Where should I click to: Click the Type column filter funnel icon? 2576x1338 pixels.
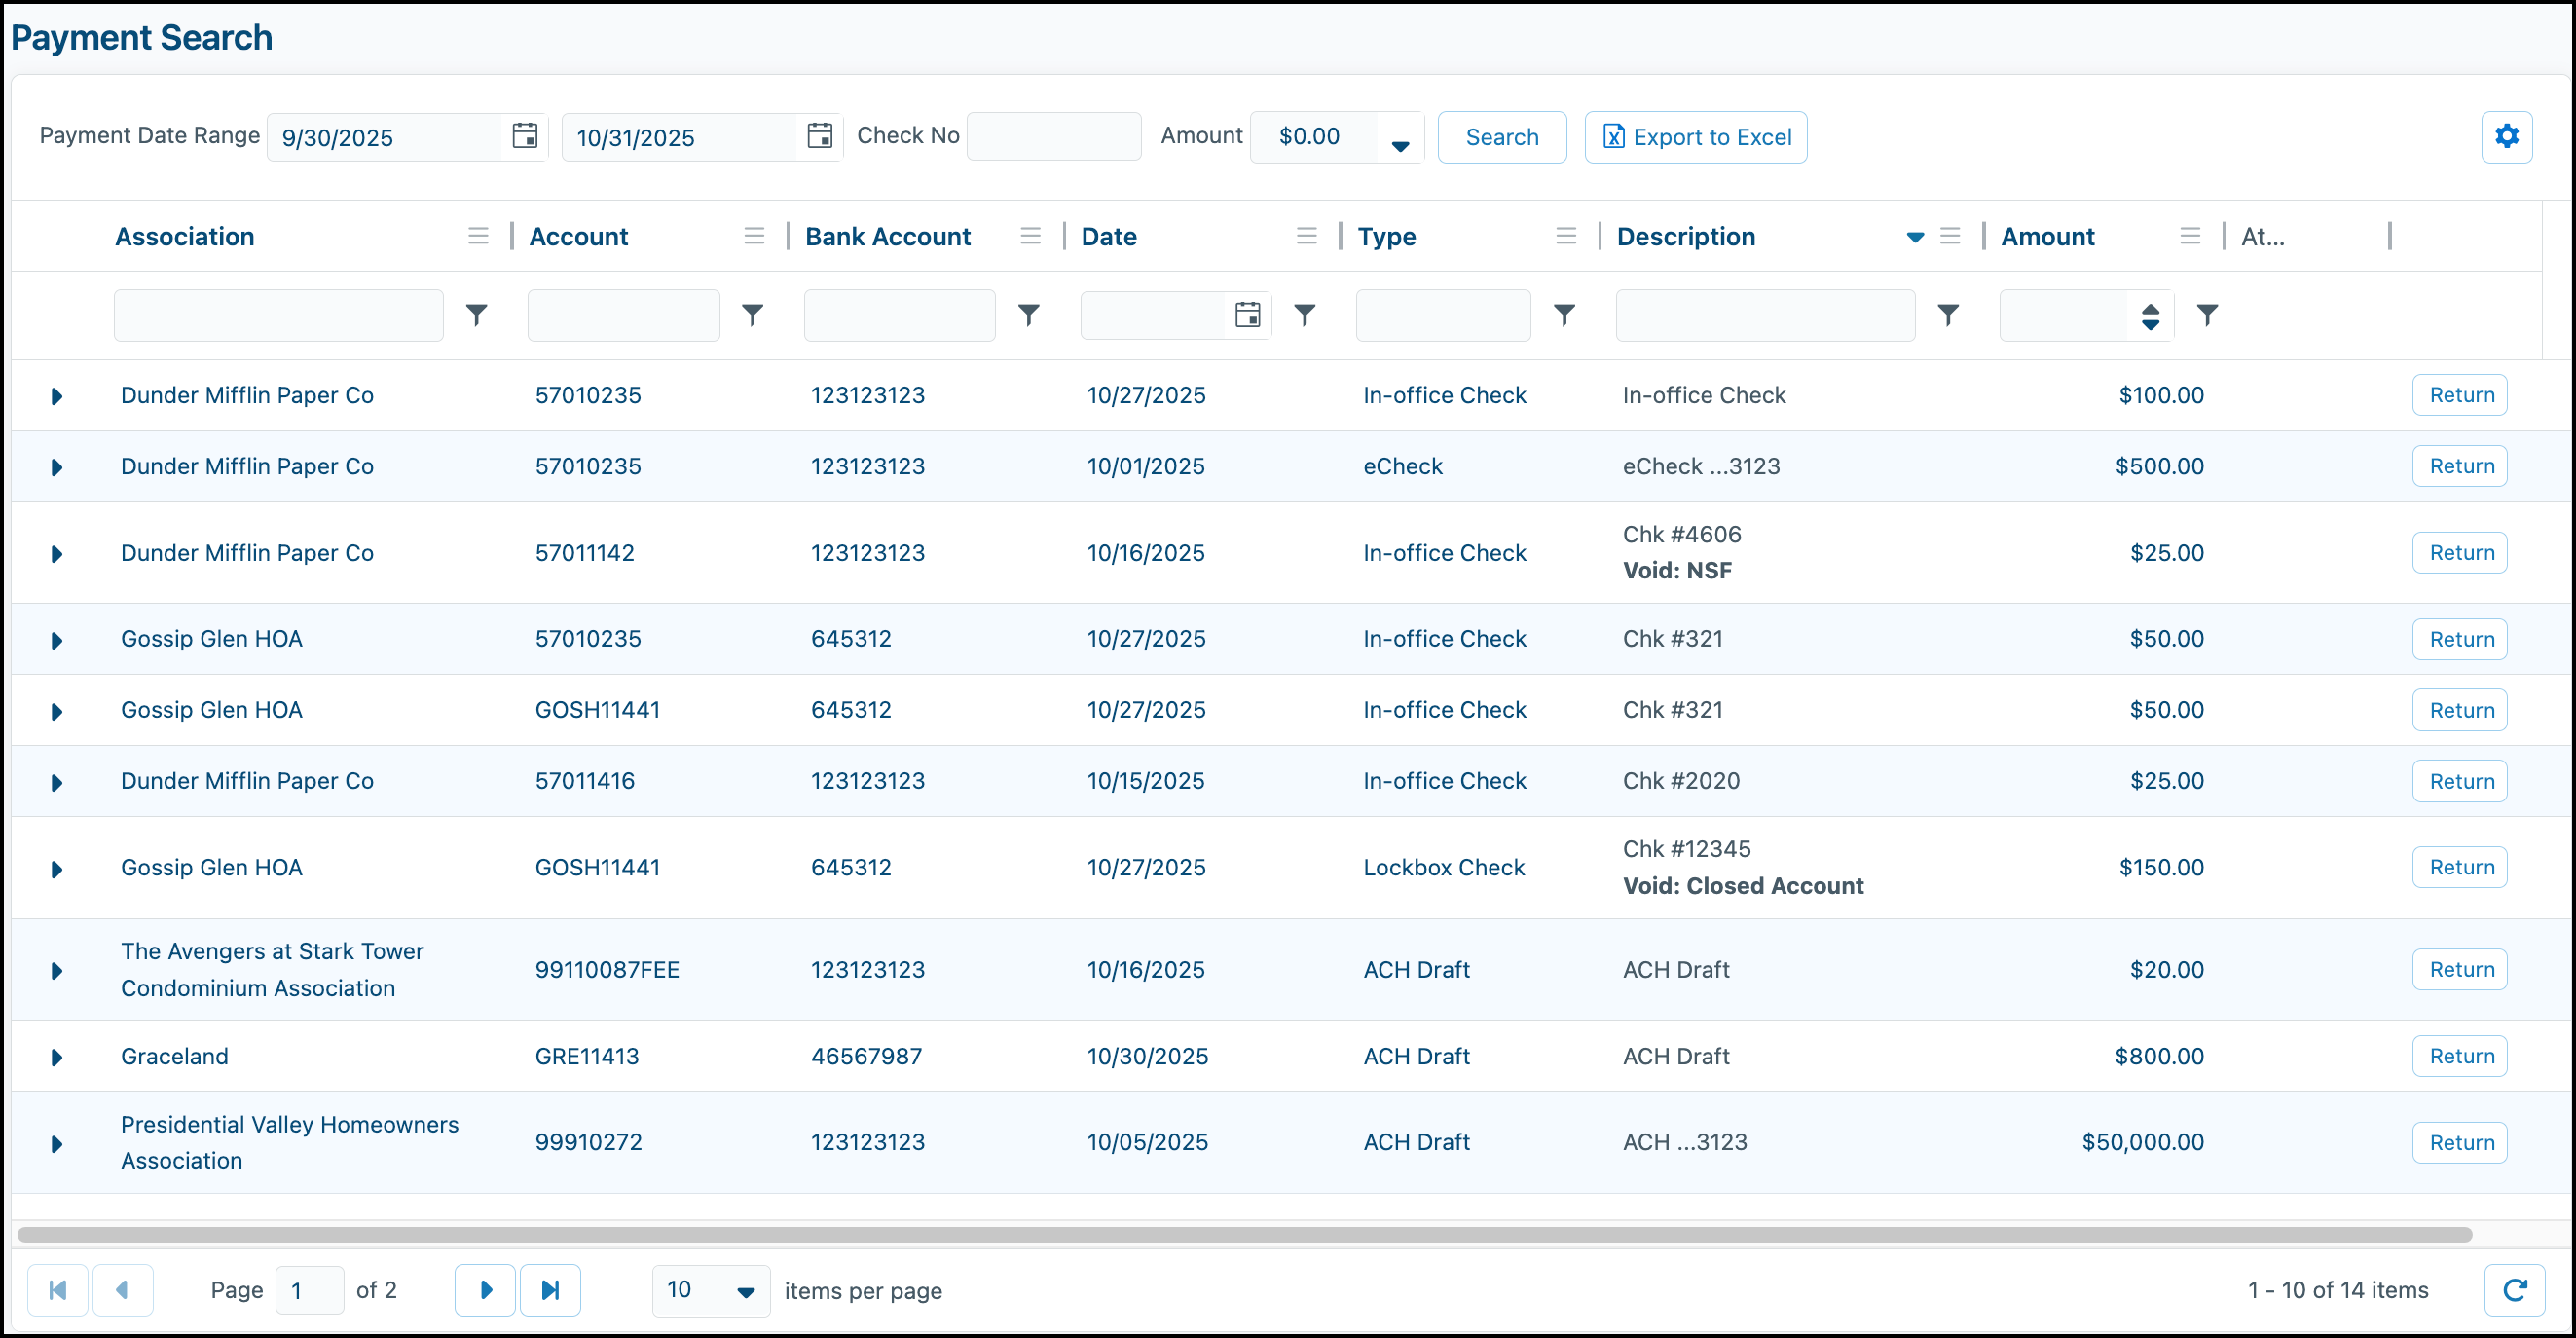(x=1564, y=315)
